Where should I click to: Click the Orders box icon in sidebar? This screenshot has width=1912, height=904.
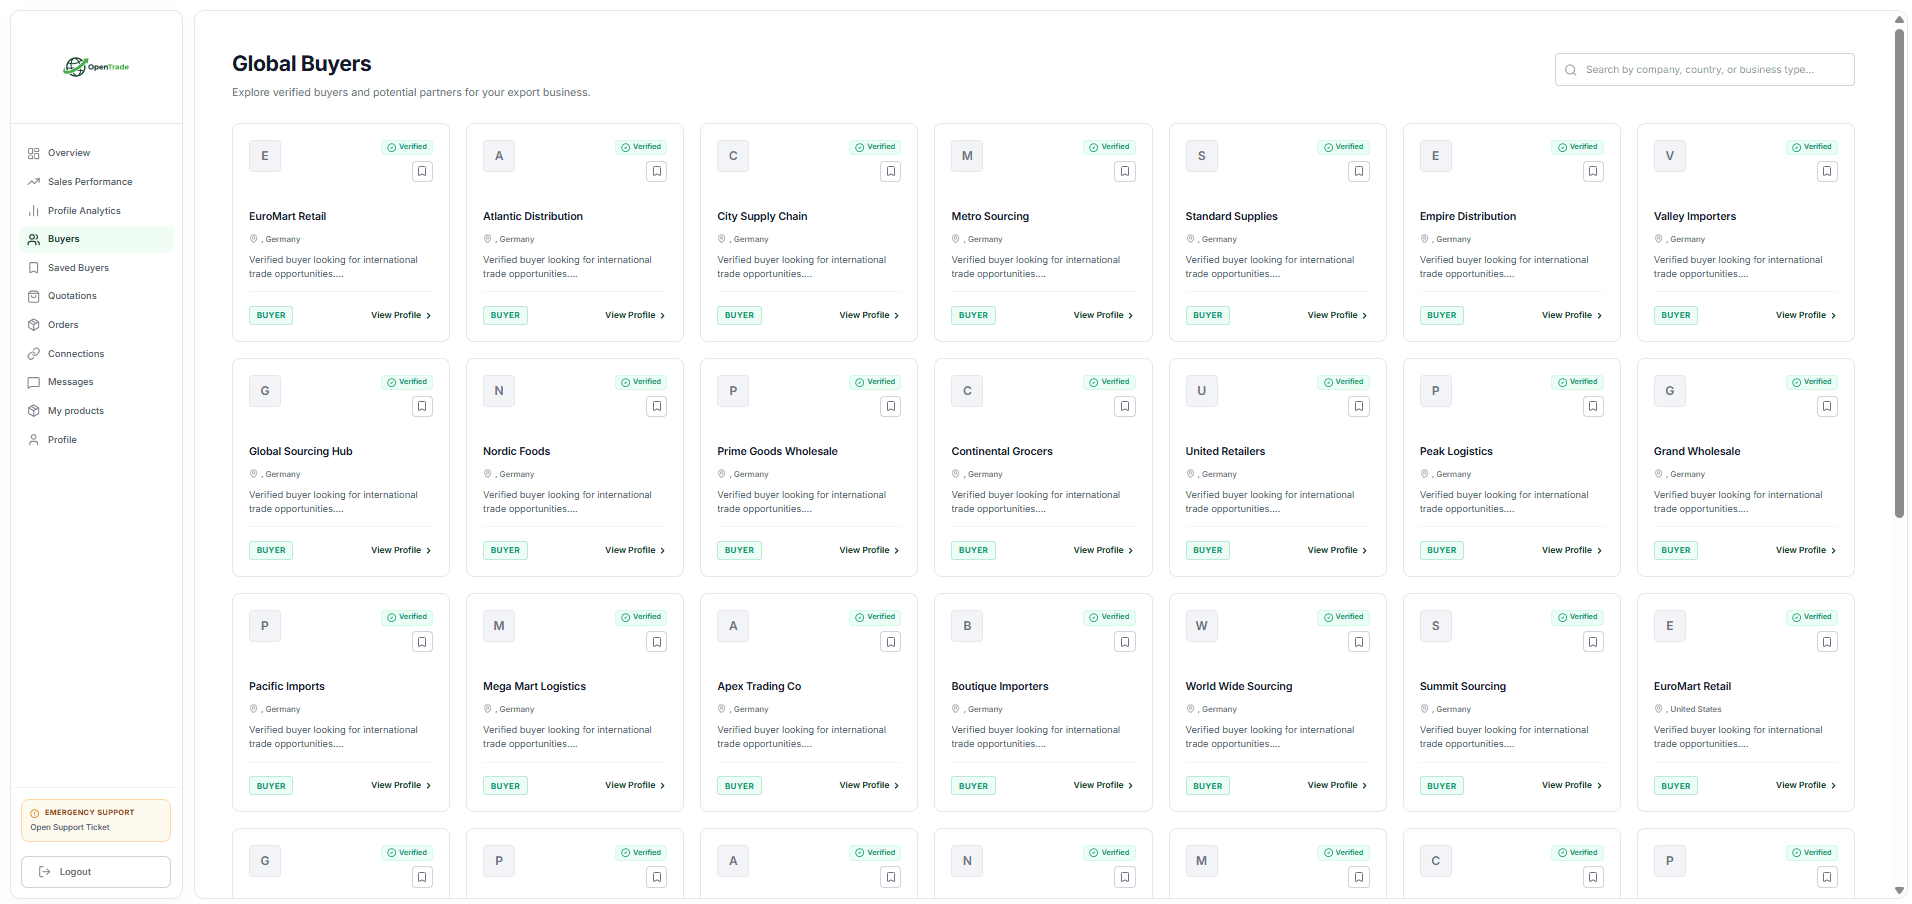[x=33, y=325]
